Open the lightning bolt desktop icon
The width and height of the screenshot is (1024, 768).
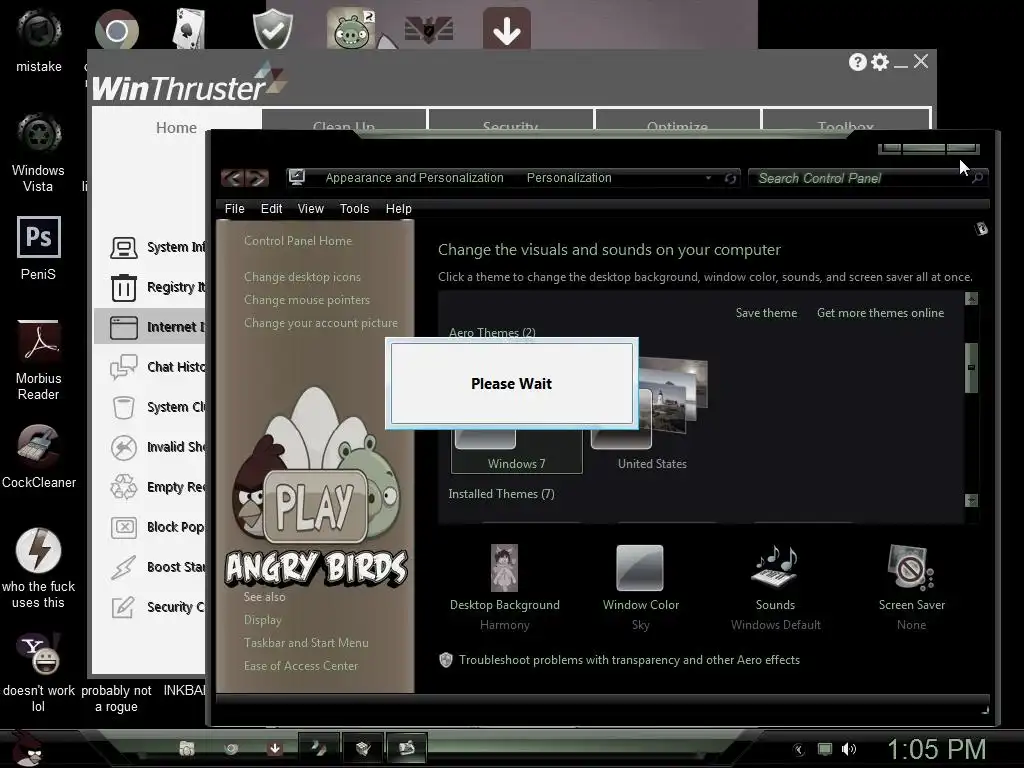tap(39, 551)
